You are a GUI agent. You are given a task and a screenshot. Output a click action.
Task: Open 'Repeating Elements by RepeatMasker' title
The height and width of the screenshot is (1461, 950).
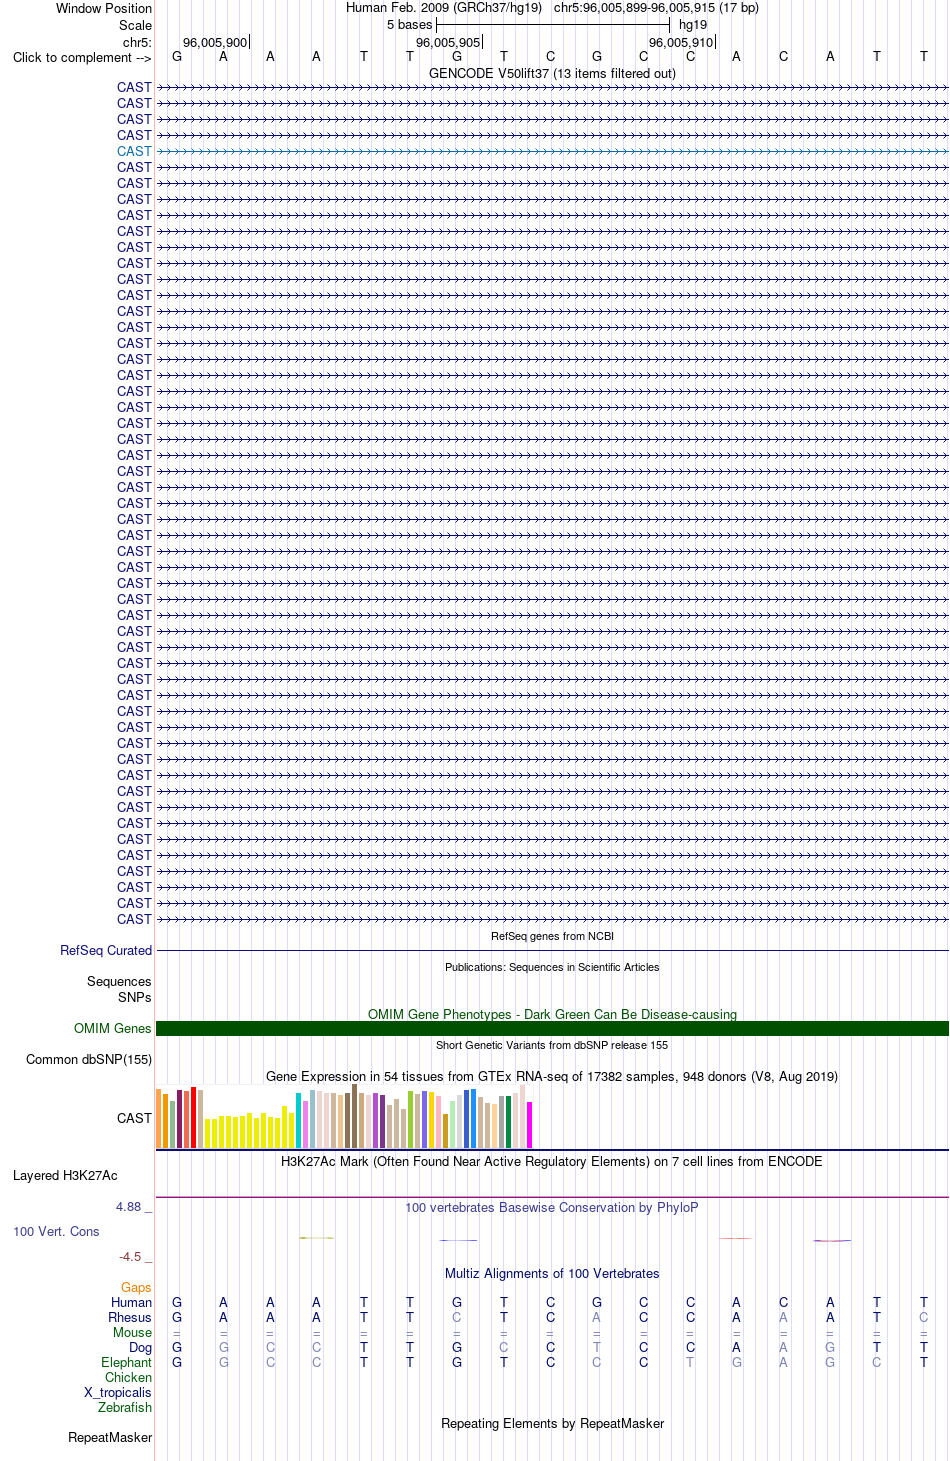[x=552, y=1424]
